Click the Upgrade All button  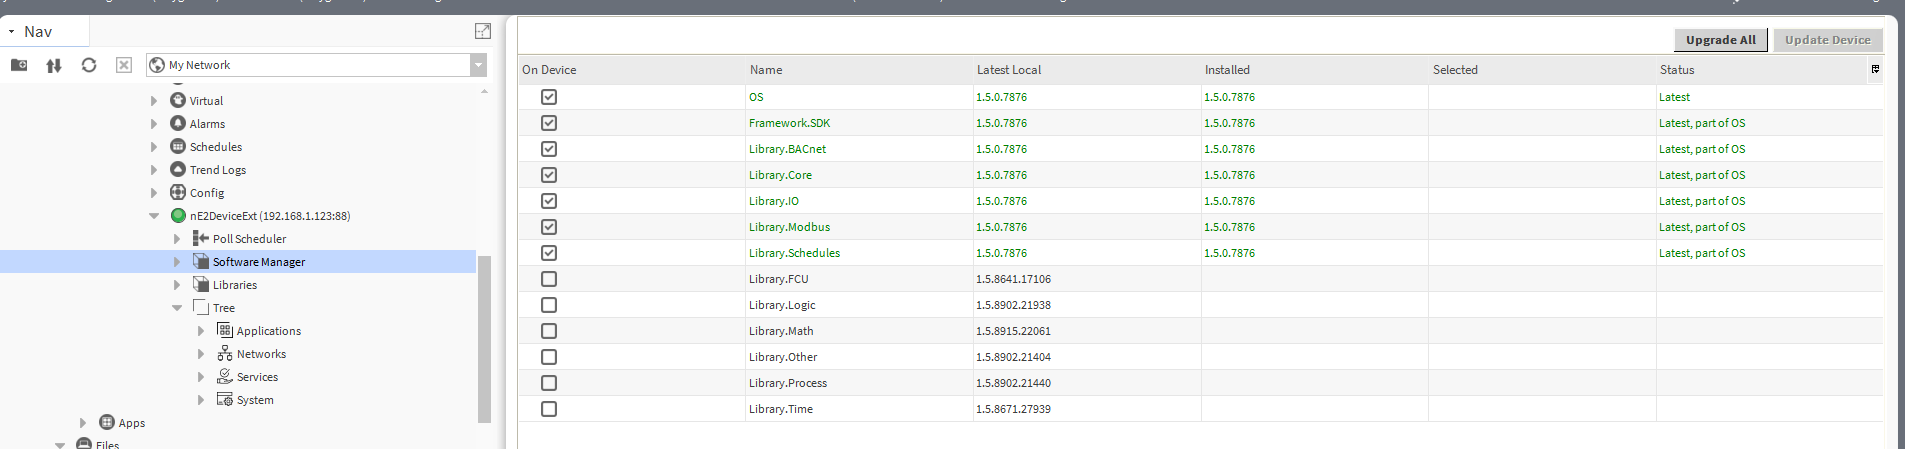[1720, 40]
